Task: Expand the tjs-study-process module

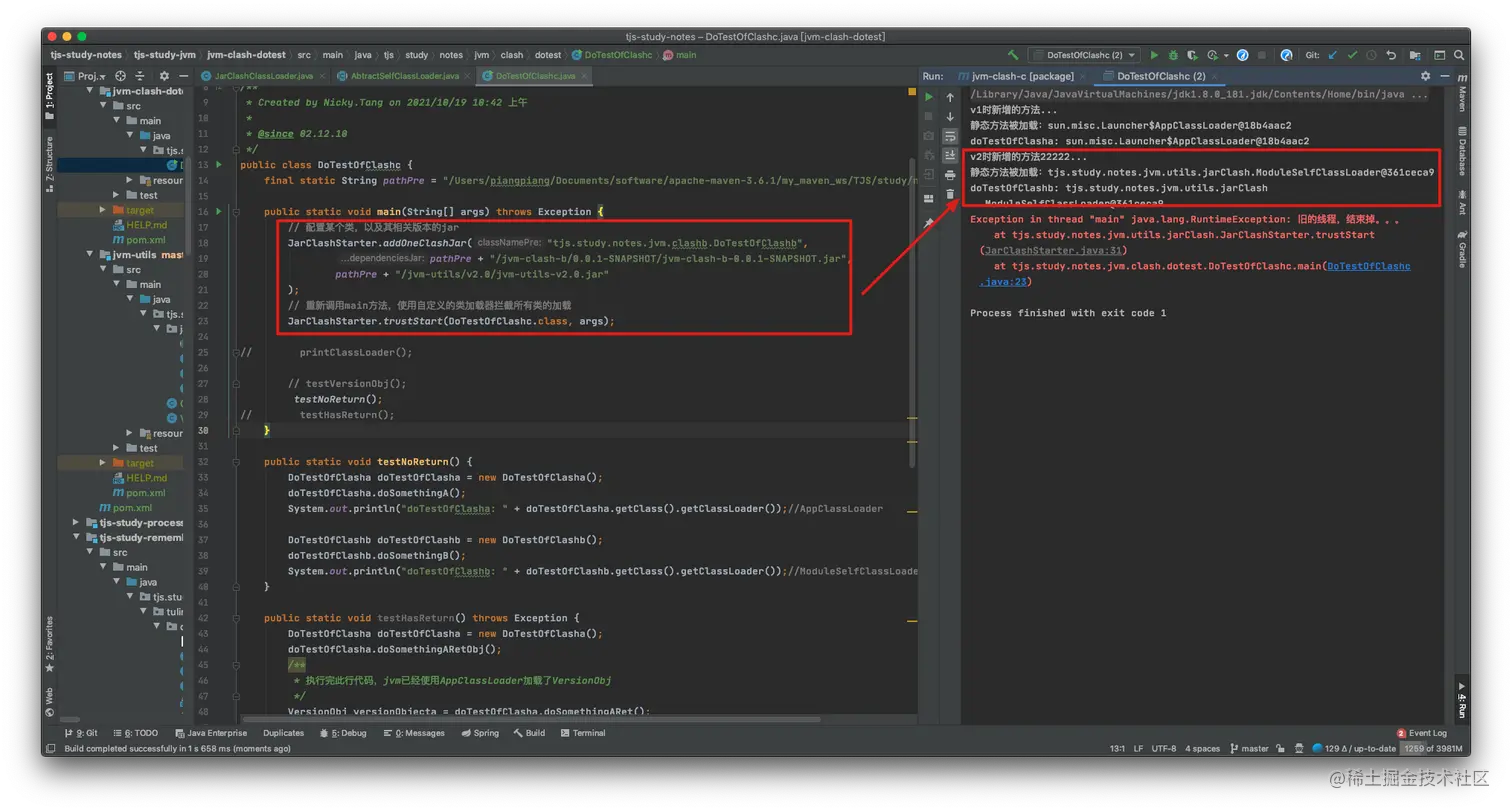Action: click(76, 522)
